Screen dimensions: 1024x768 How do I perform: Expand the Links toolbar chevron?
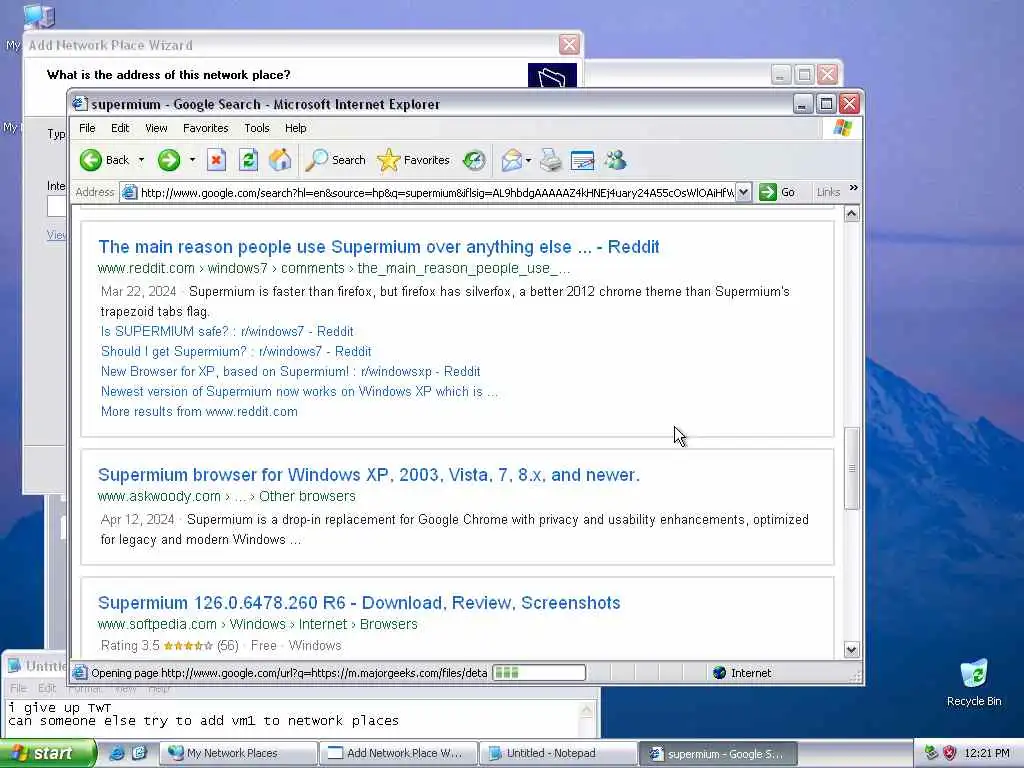854,188
